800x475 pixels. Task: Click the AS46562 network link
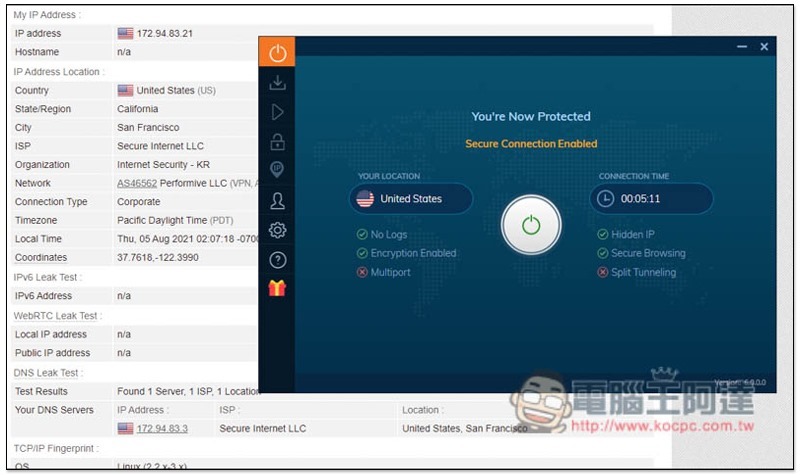point(137,183)
